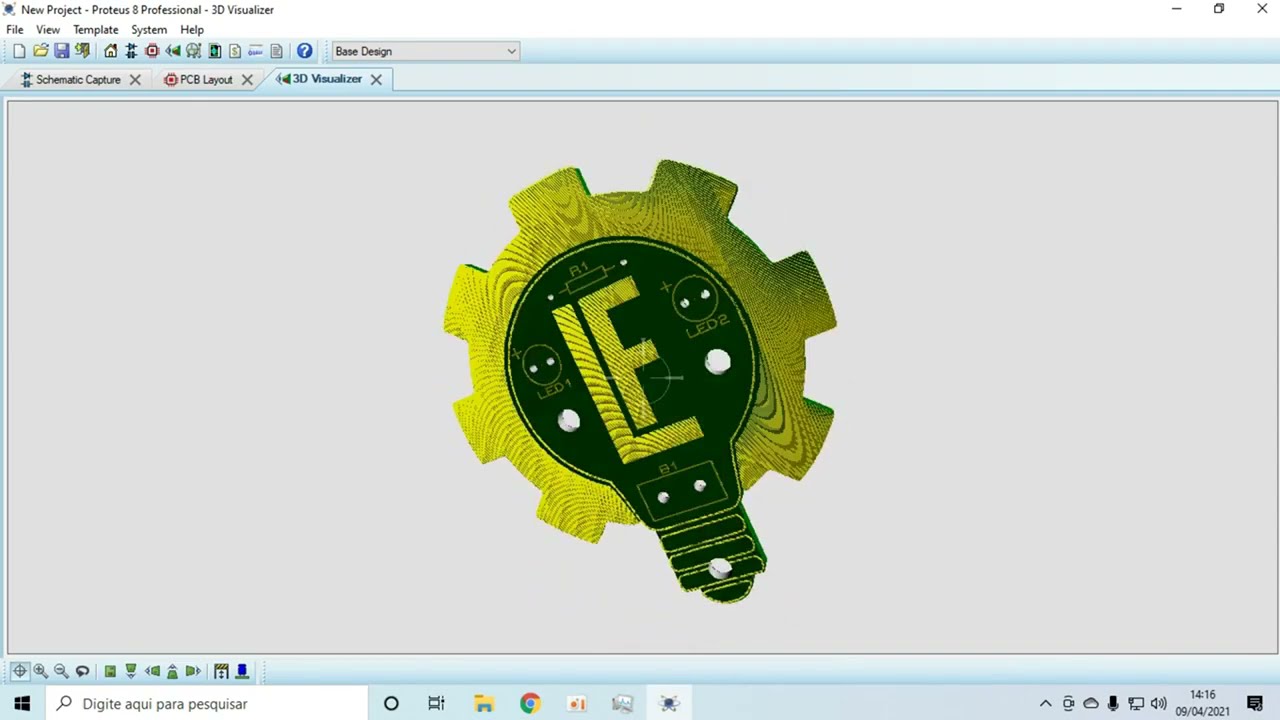
Task: Switch to the PCB Layout tab
Action: 206,79
